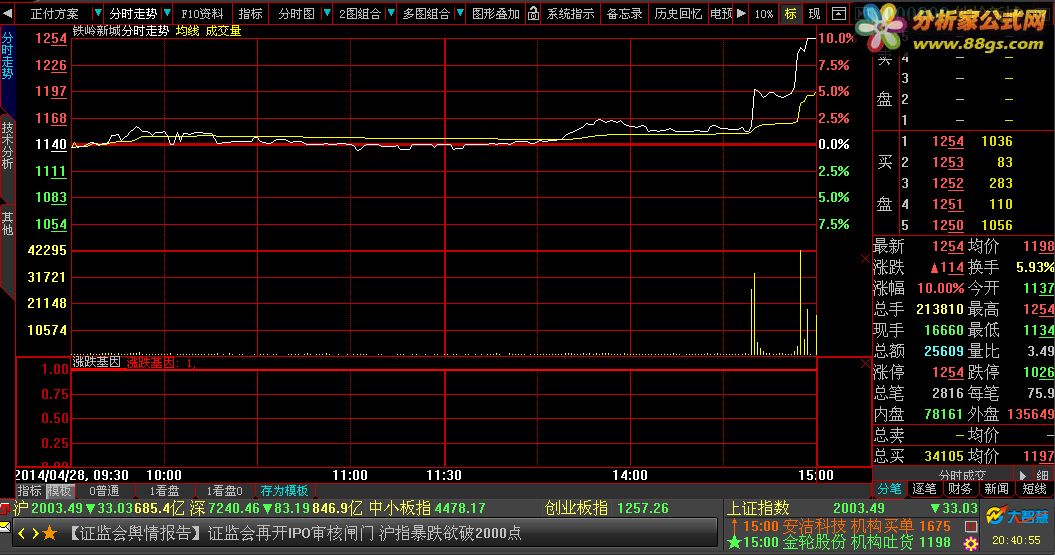Click the 大智慧 logo

1017,516
